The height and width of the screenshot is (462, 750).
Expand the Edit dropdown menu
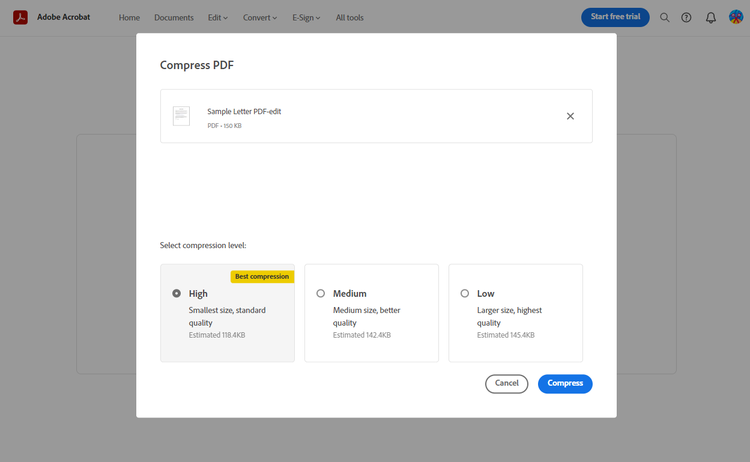tap(218, 18)
